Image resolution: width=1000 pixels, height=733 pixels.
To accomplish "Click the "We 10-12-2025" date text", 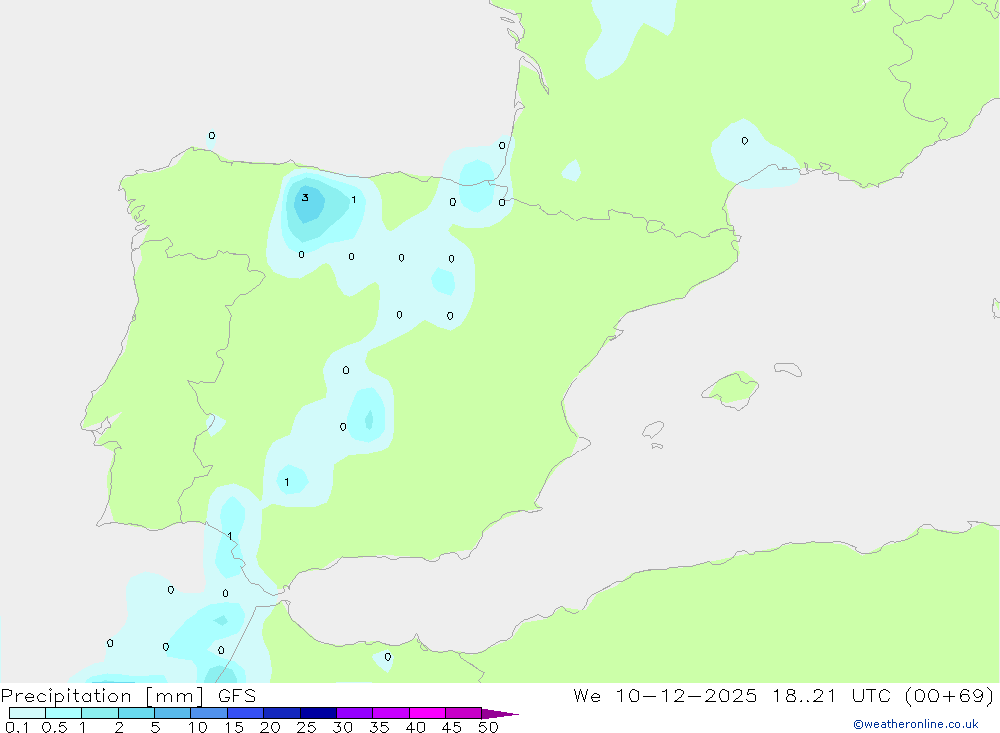I will coord(665,696).
